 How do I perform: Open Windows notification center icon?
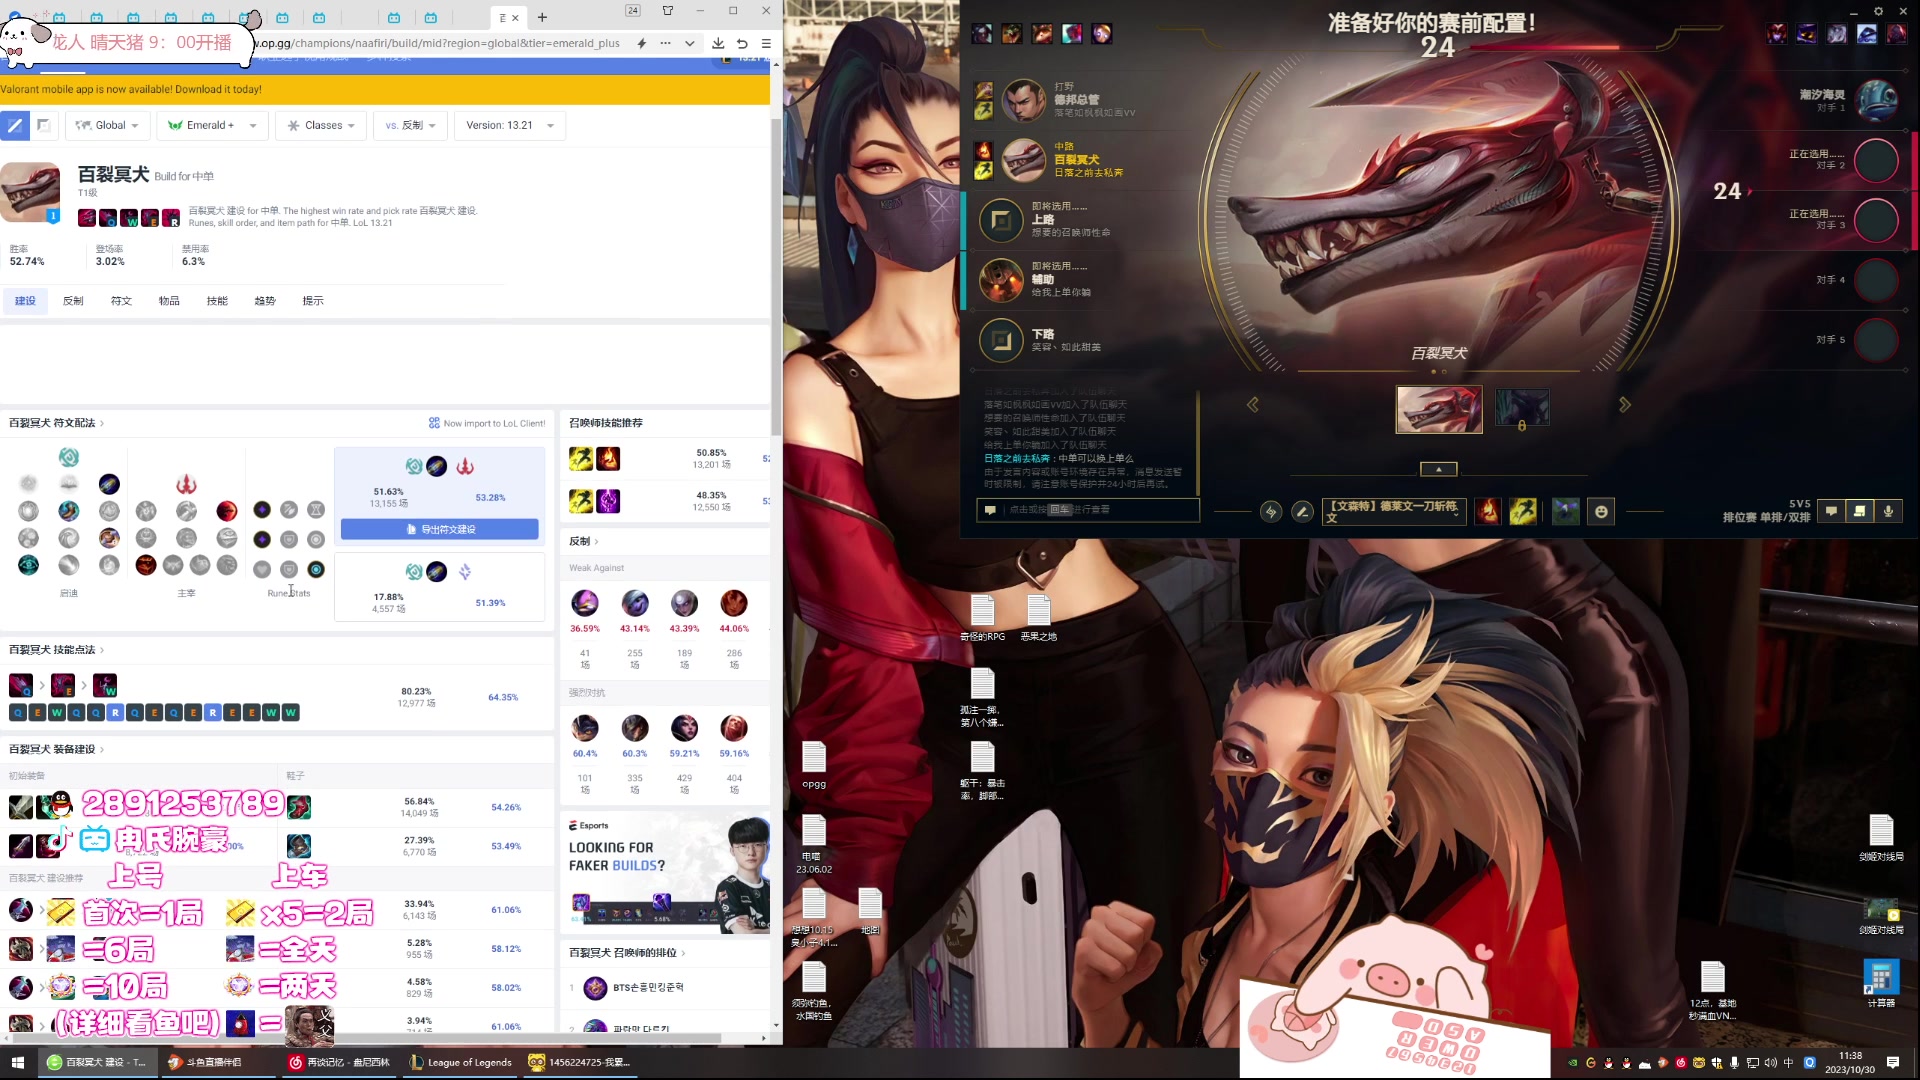point(1893,1062)
